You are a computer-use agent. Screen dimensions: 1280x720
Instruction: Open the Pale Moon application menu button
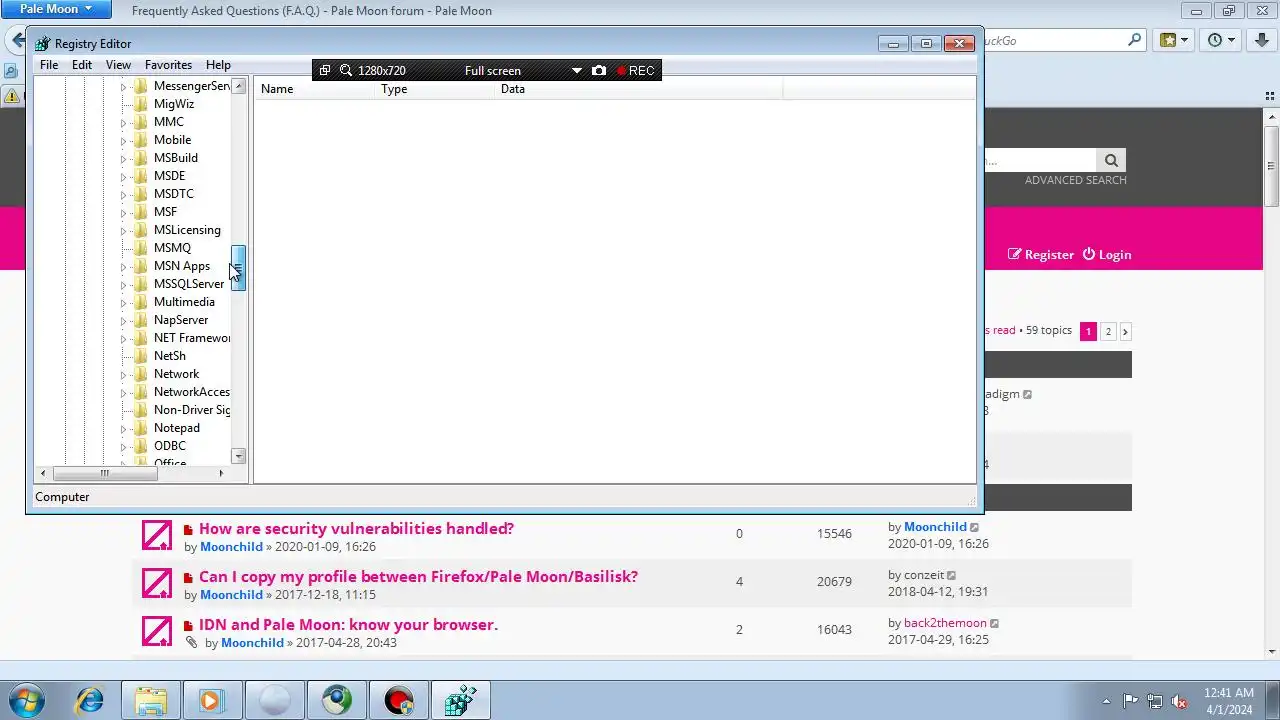(56, 9)
